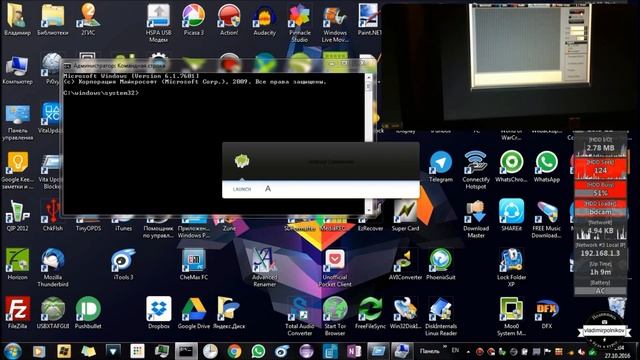
Task: Click the EN language indicator in taskbar
Action: [455, 350]
